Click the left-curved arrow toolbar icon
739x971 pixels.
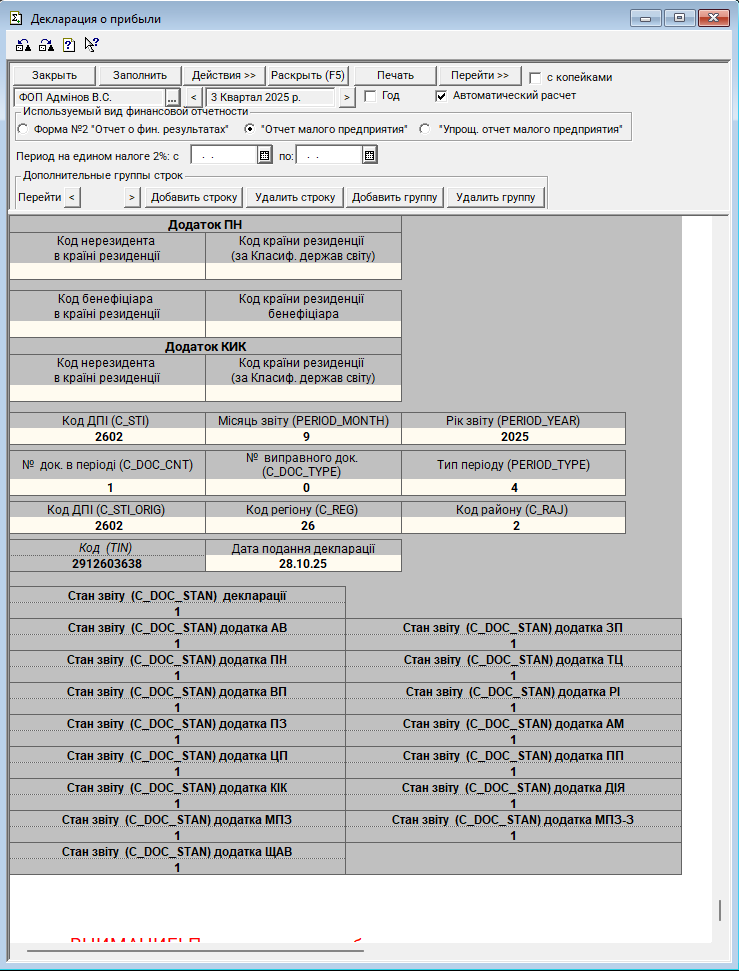(x=23, y=45)
